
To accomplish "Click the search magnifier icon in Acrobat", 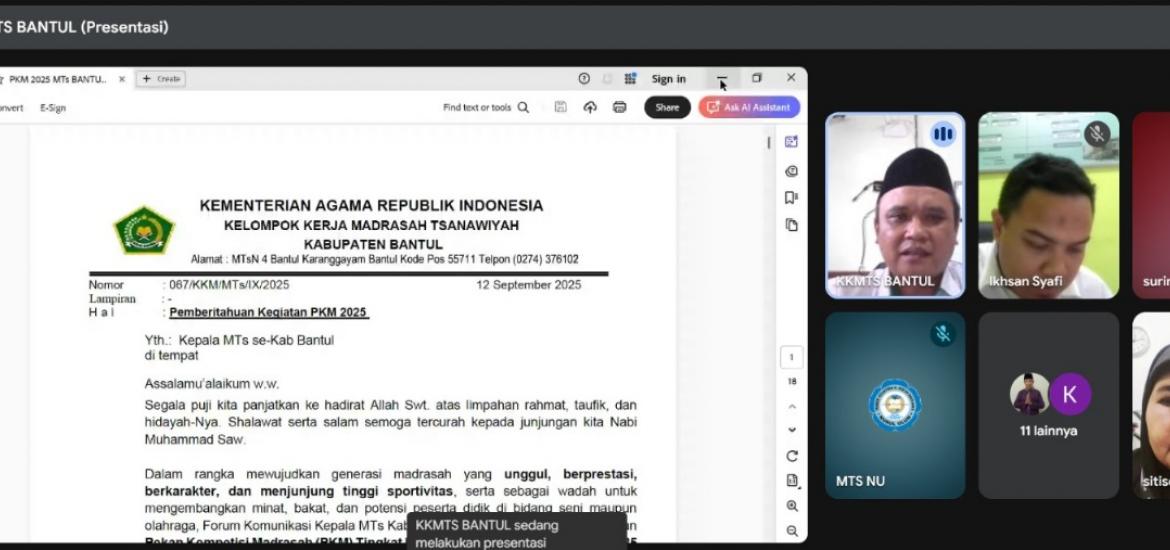I will click(x=523, y=107).
